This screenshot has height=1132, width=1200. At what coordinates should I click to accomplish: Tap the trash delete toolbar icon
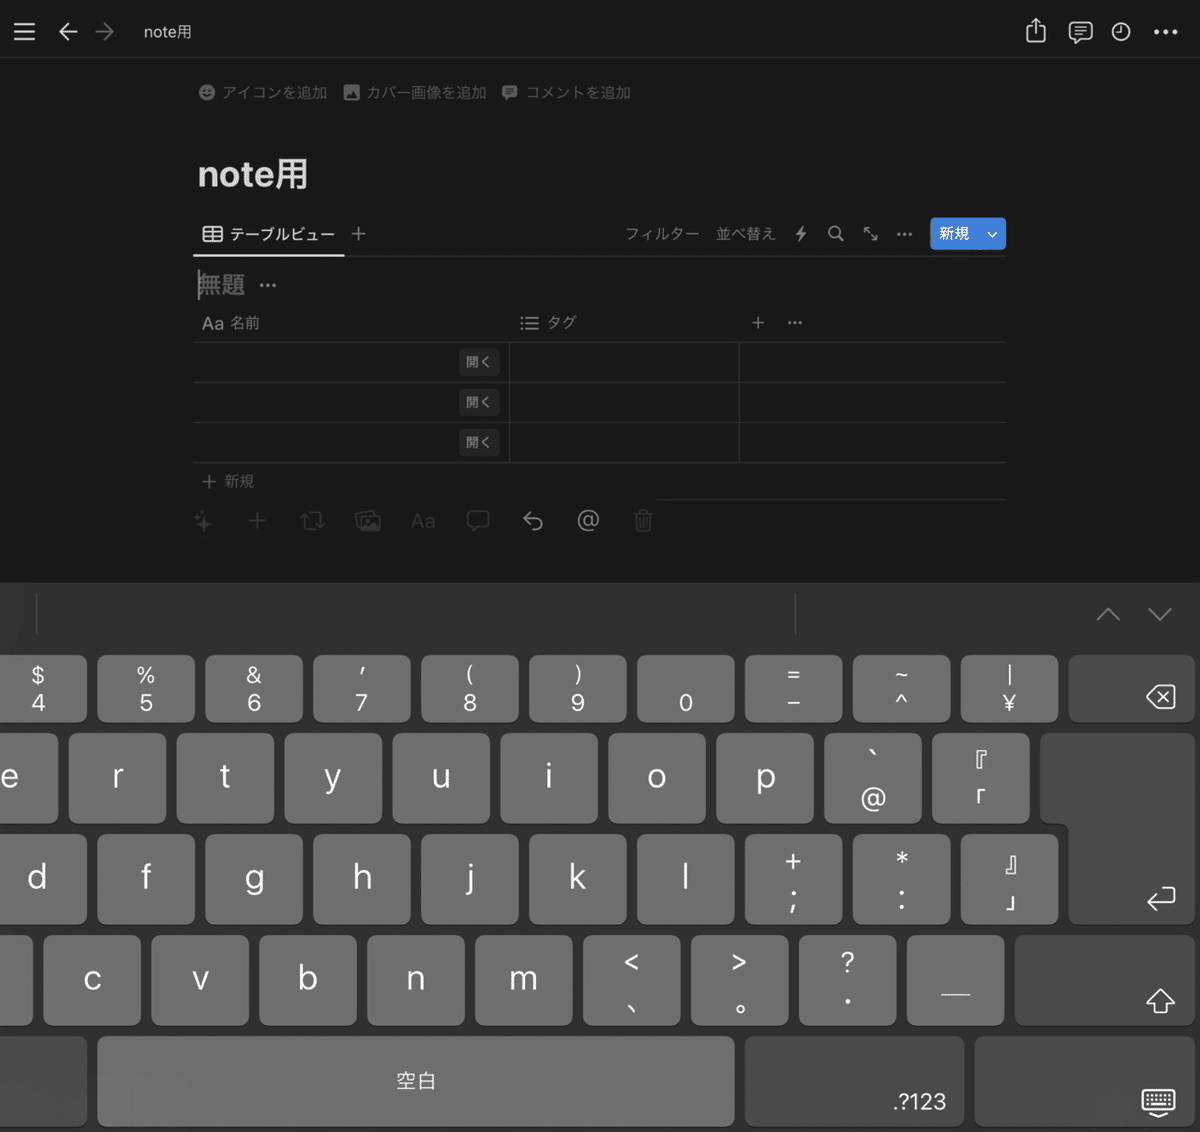(x=644, y=521)
